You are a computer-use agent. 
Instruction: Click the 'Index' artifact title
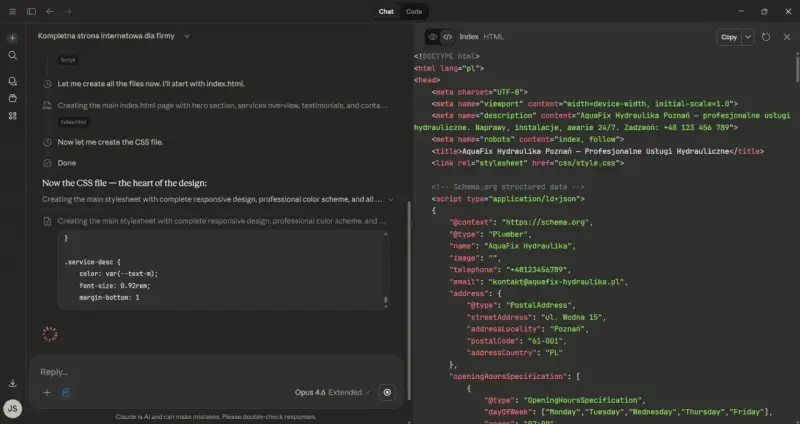pos(469,37)
